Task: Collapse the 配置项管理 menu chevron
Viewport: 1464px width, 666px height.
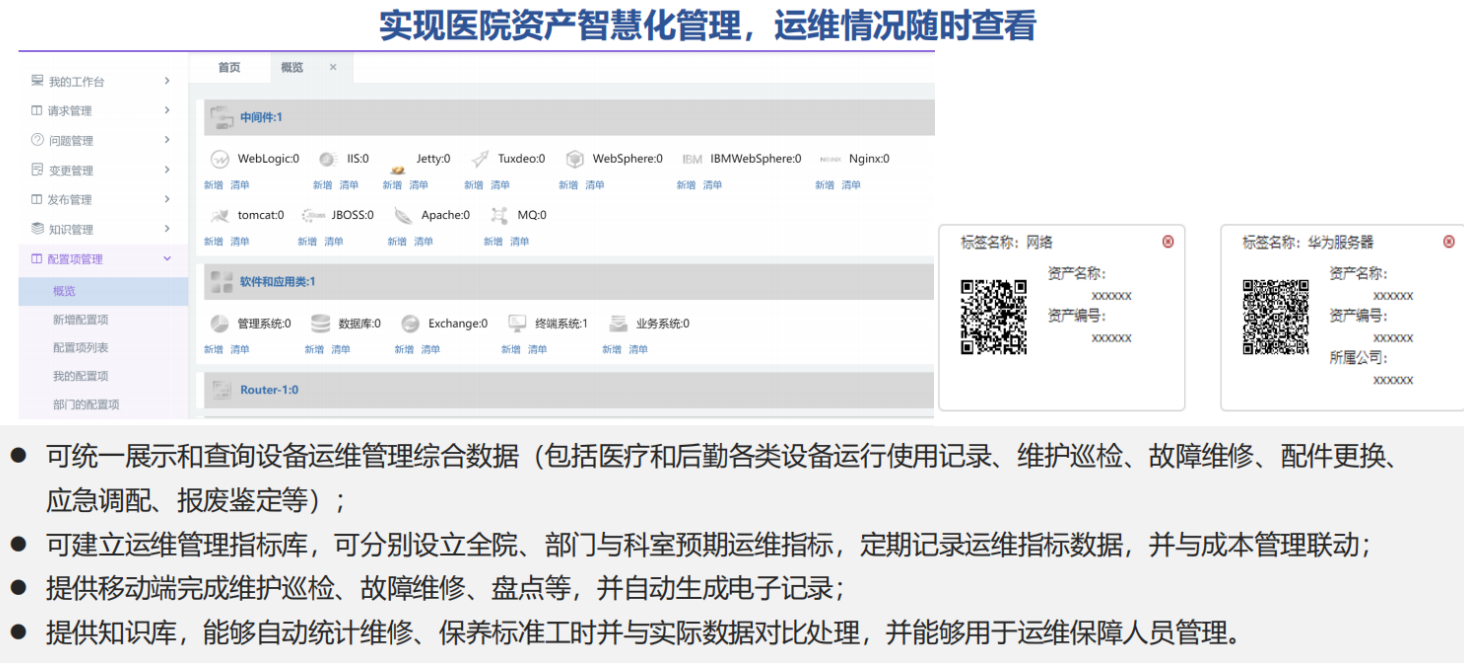Action: pyautogui.click(x=167, y=259)
